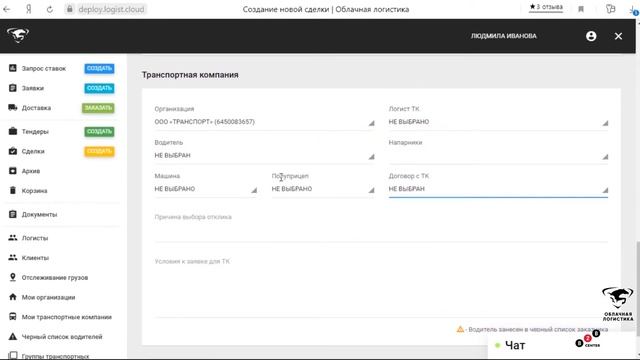Click the Клиенты people icon

13,258
